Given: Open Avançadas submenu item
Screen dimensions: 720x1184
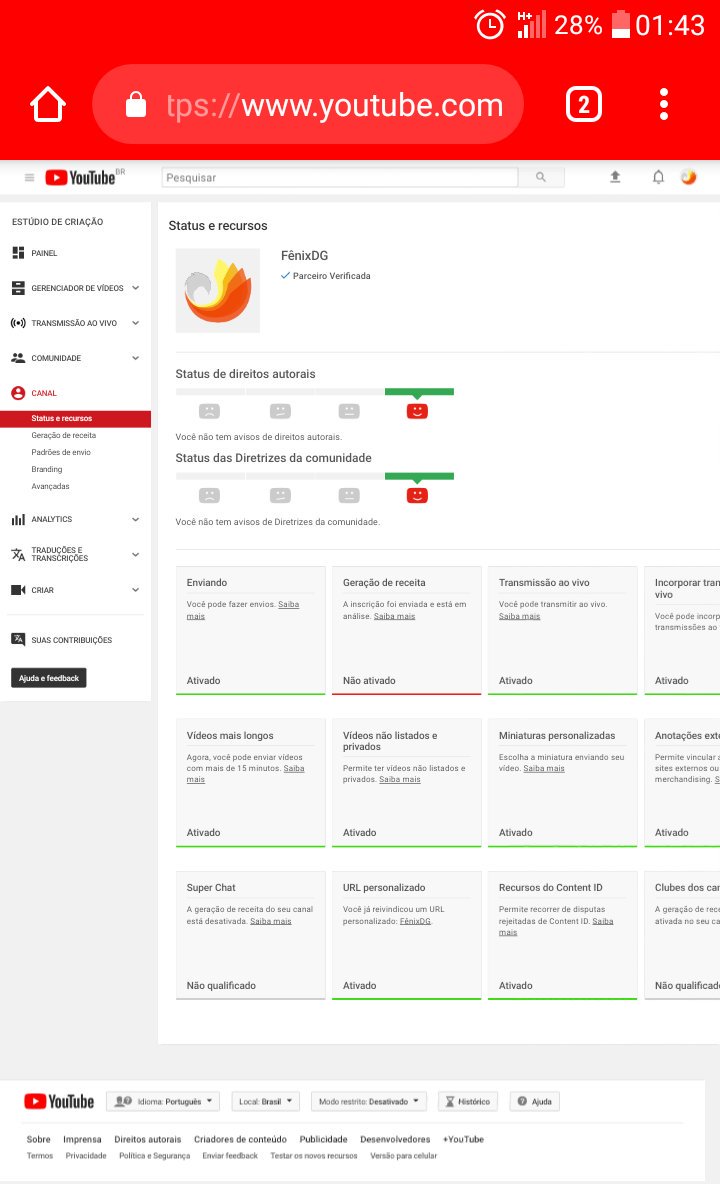Looking at the screenshot, I should (51, 486).
